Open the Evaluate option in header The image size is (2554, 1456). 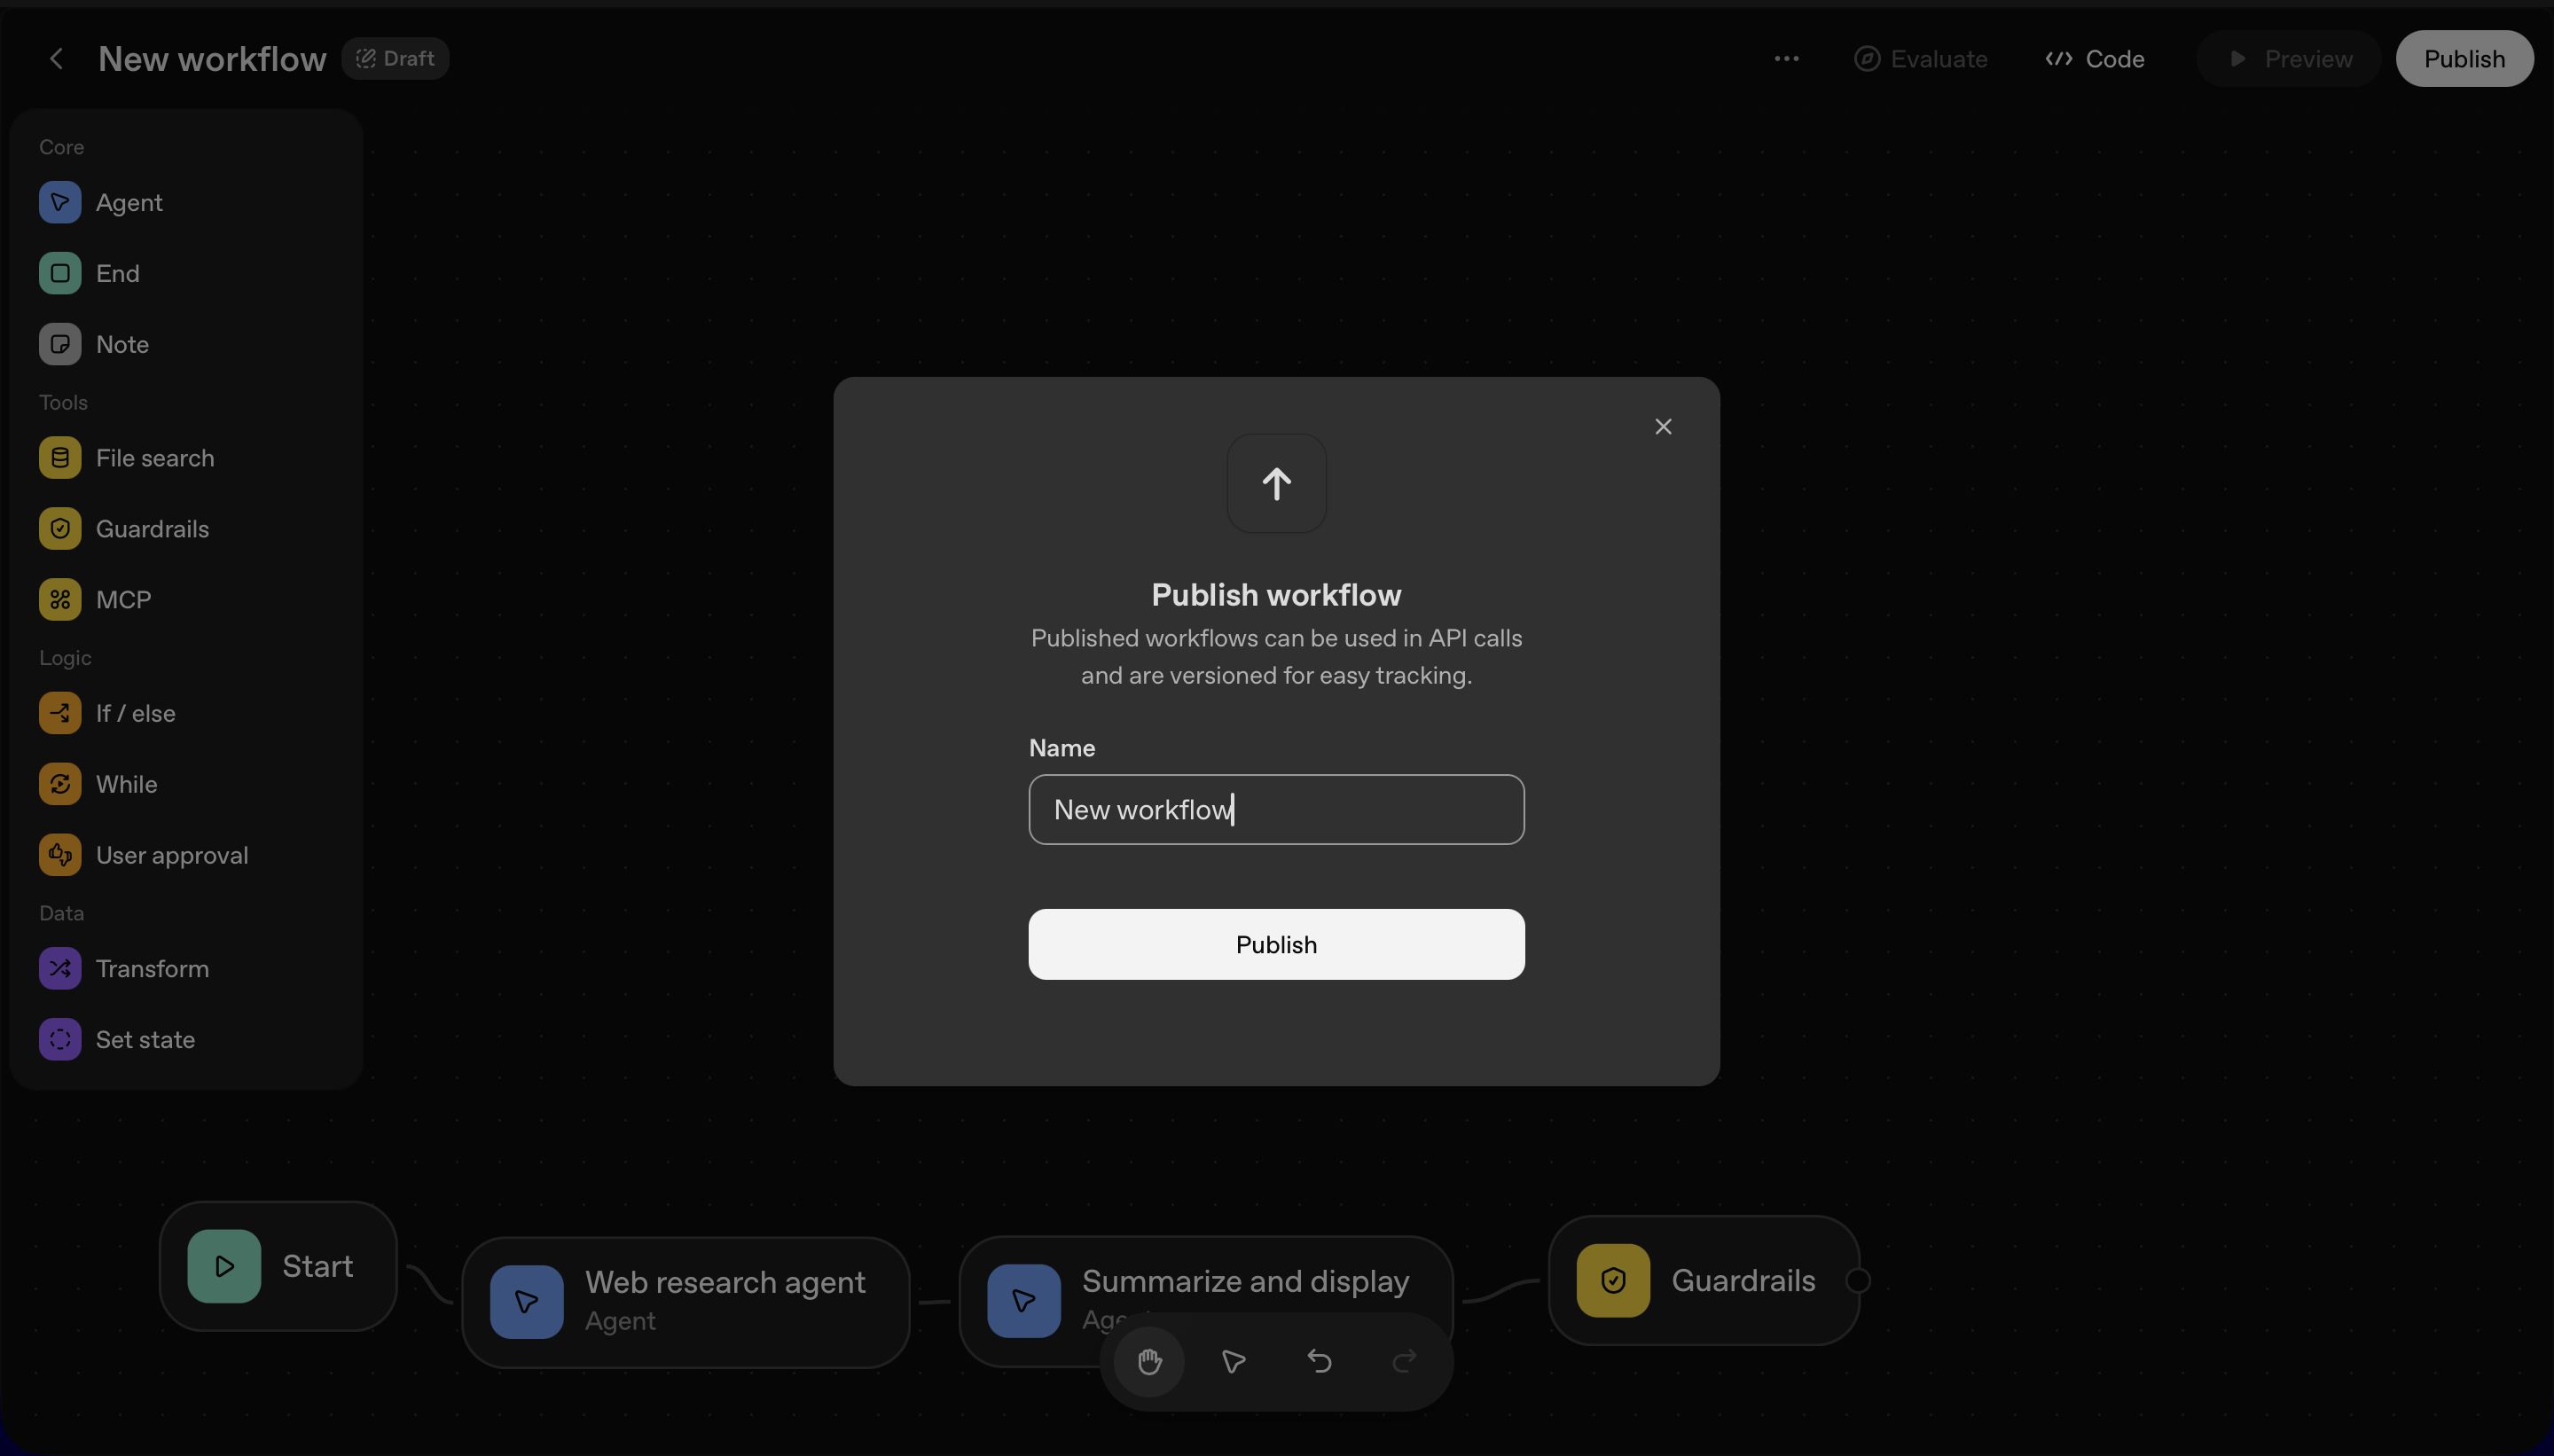[1920, 59]
